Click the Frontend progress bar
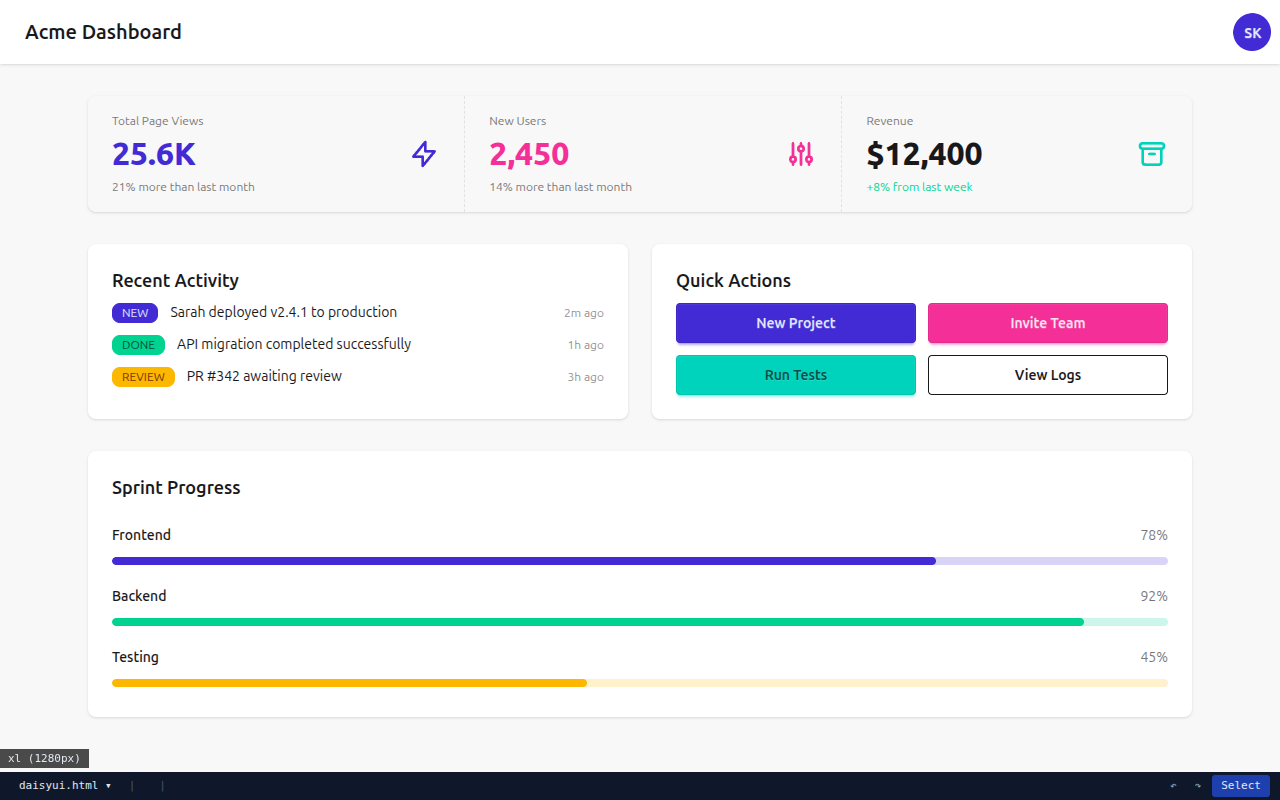The image size is (1280, 800). 640,561
